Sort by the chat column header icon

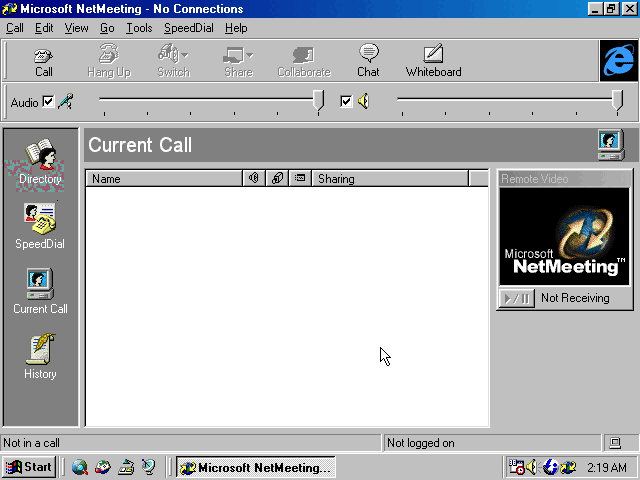click(300, 178)
